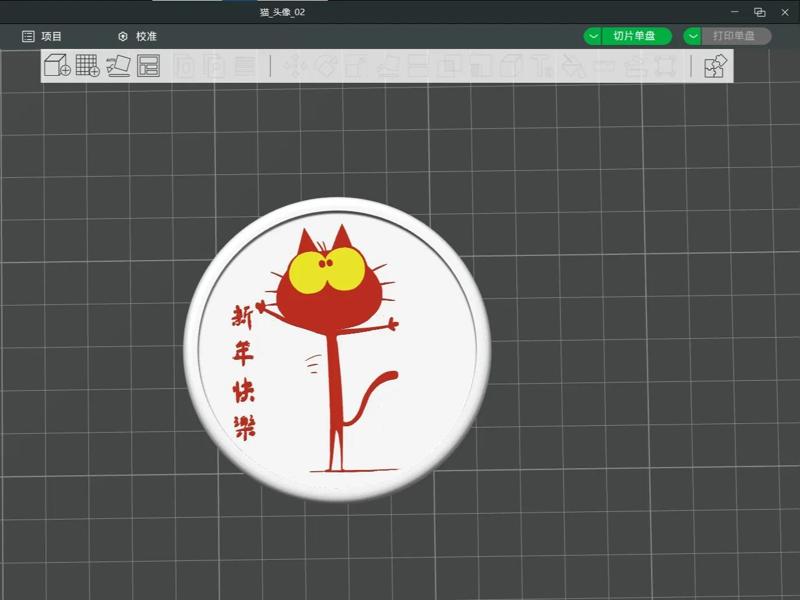Switch to the 校准 tab
The image size is (800, 600).
[x=137, y=36]
